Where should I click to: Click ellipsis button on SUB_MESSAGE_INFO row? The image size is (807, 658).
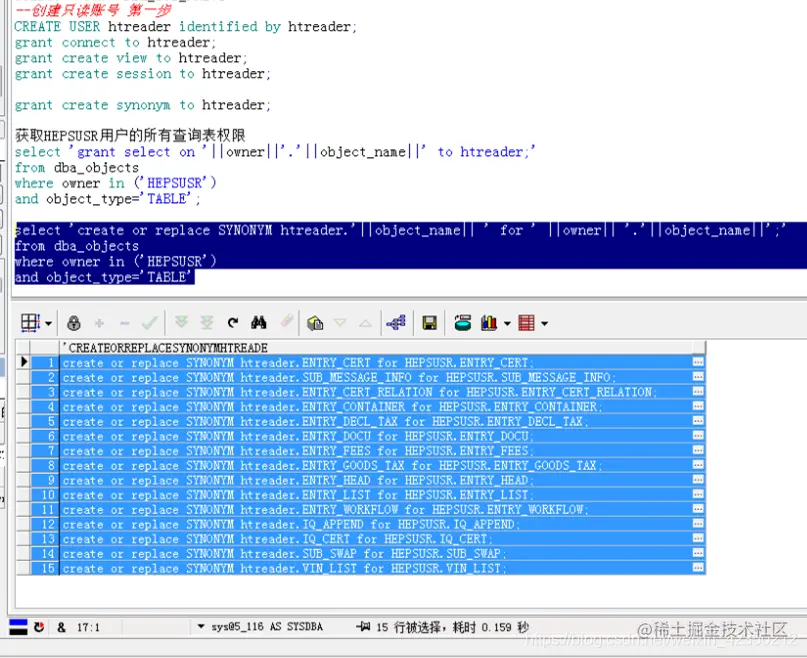coord(698,377)
